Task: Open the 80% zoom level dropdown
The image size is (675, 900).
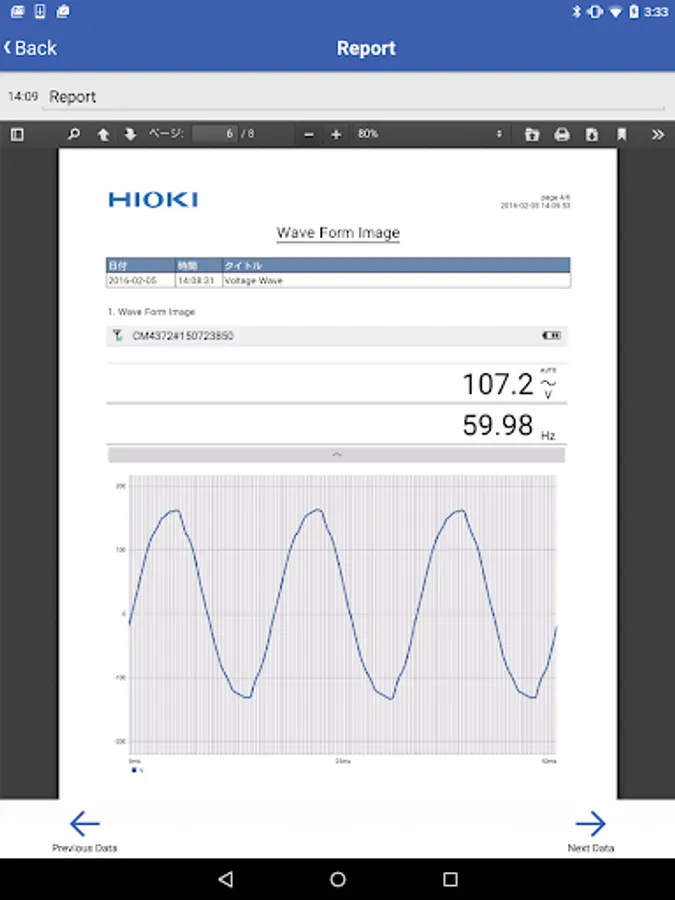Action: (x=429, y=134)
